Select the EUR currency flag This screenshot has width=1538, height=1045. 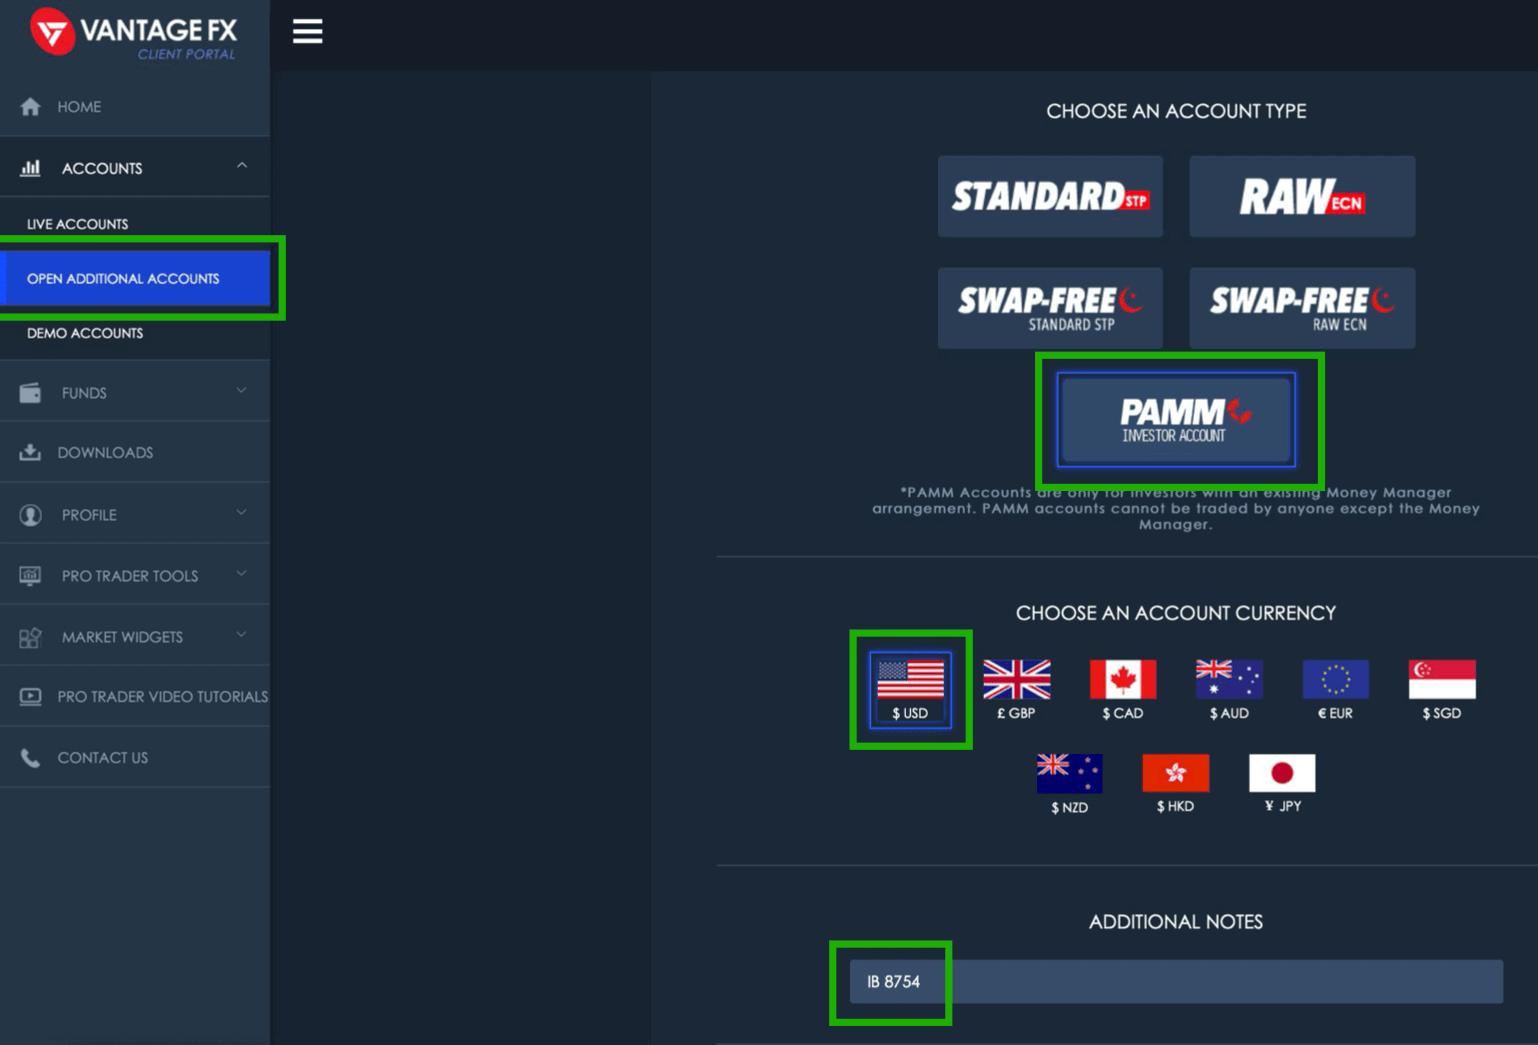point(1335,680)
